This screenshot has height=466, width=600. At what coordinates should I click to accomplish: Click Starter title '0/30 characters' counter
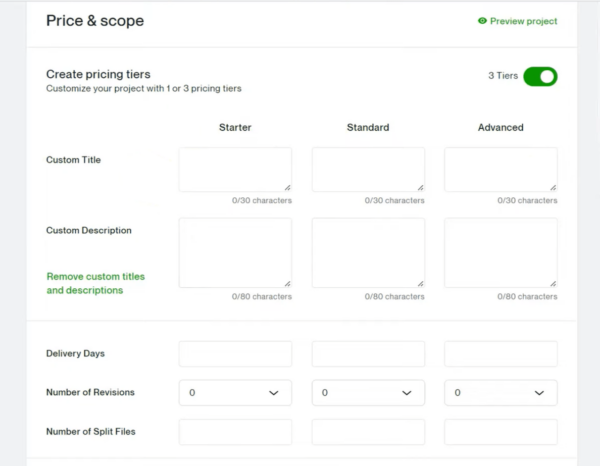coord(262,200)
